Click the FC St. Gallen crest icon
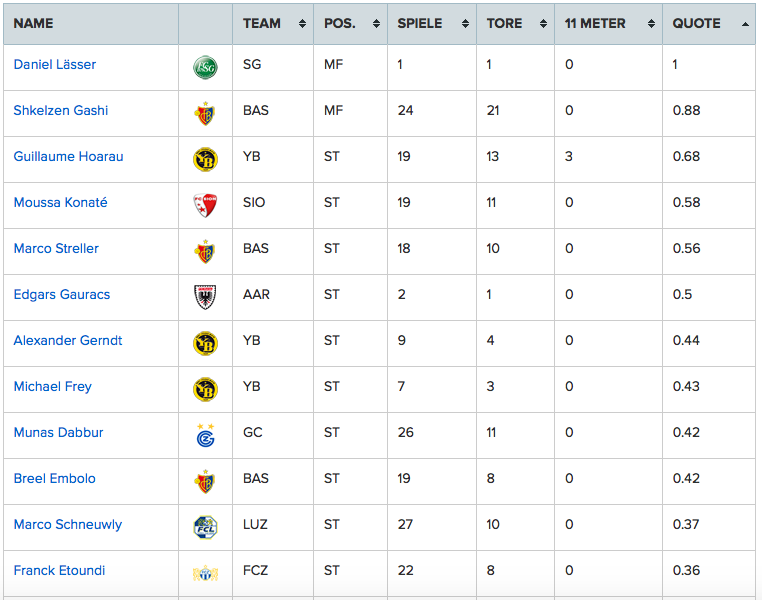The height and width of the screenshot is (600, 762). pyautogui.click(x=205, y=68)
